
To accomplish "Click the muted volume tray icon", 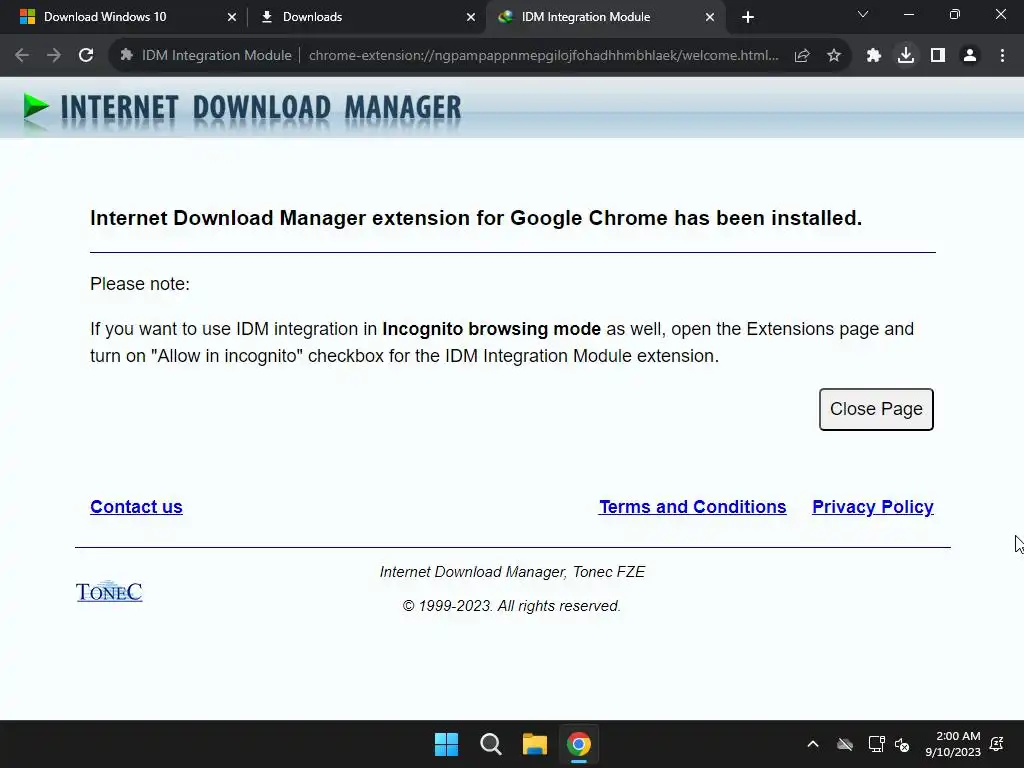I will (x=902, y=744).
